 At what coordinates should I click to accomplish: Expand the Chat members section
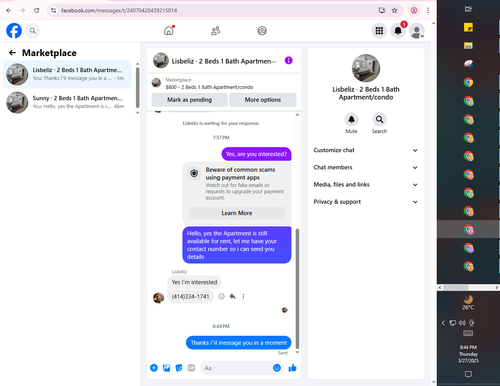pos(366,167)
